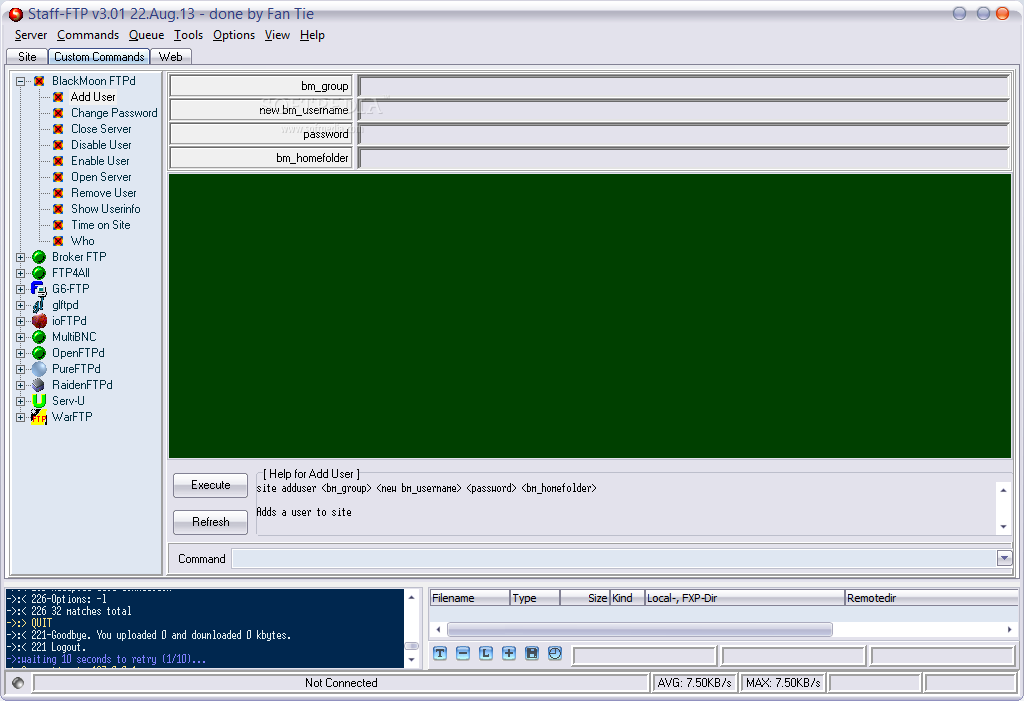Click the icon beside Close Server

(x=58, y=129)
